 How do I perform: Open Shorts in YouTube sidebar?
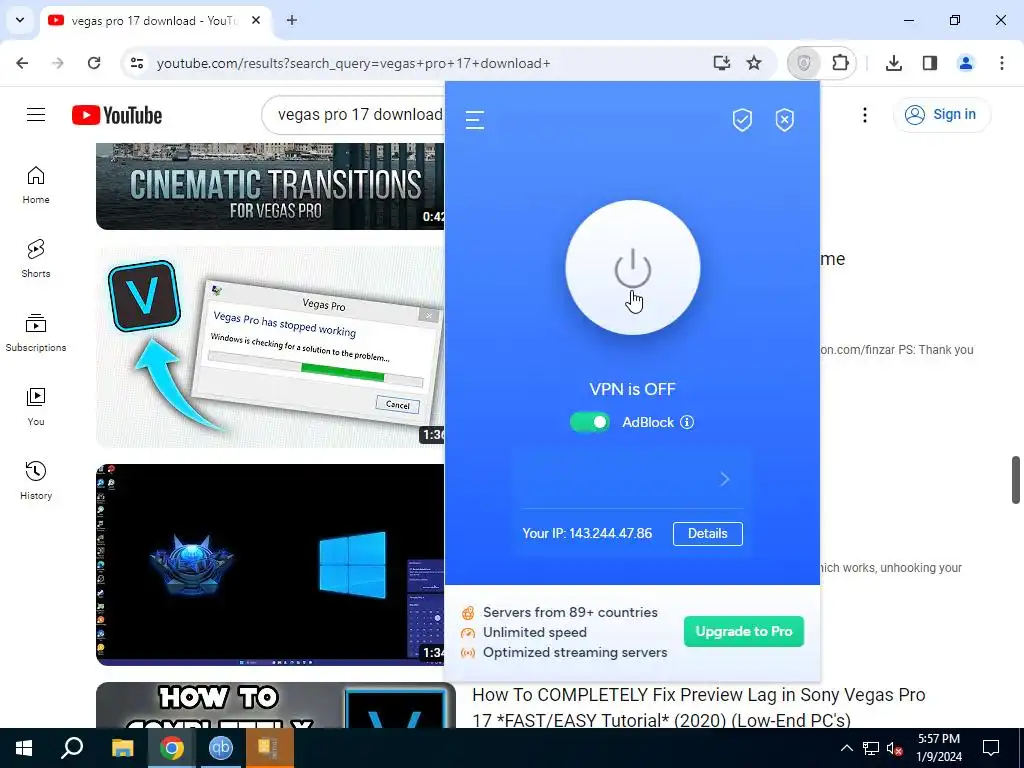click(36, 259)
